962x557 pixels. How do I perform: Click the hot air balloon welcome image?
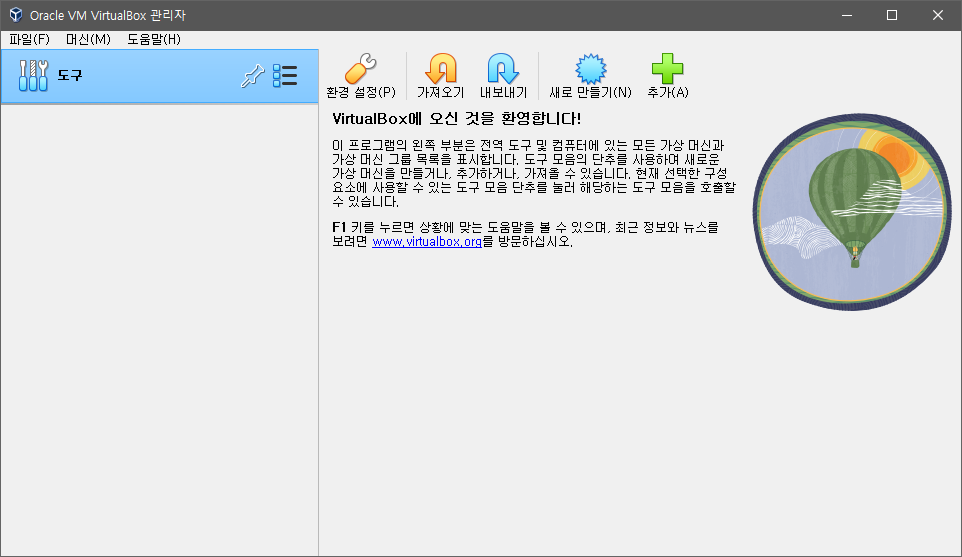tap(852, 212)
